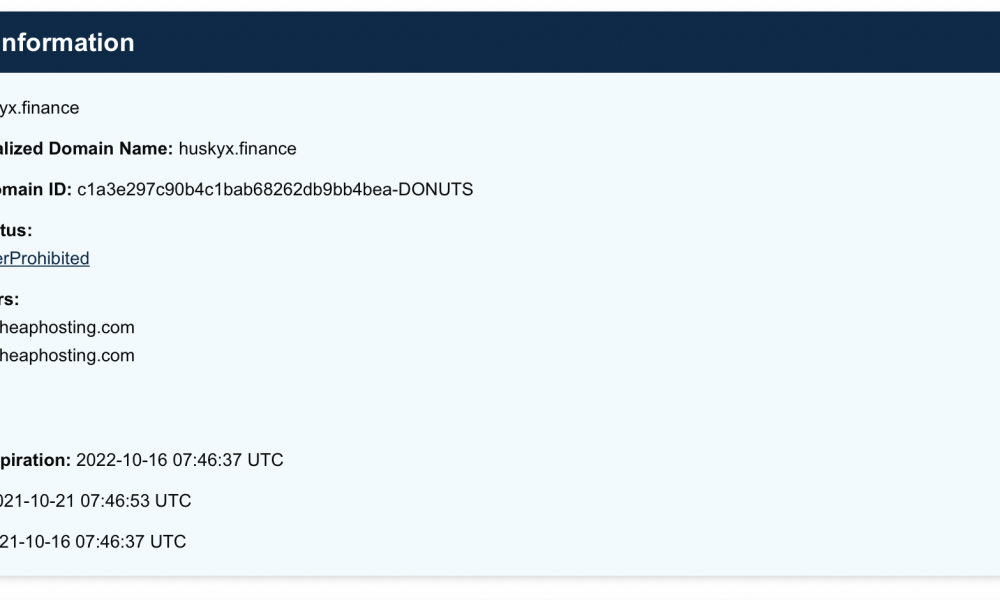Click the second heaphosting.com nameserver entry
Screen dimensions: 1000x600
pos(67,355)
